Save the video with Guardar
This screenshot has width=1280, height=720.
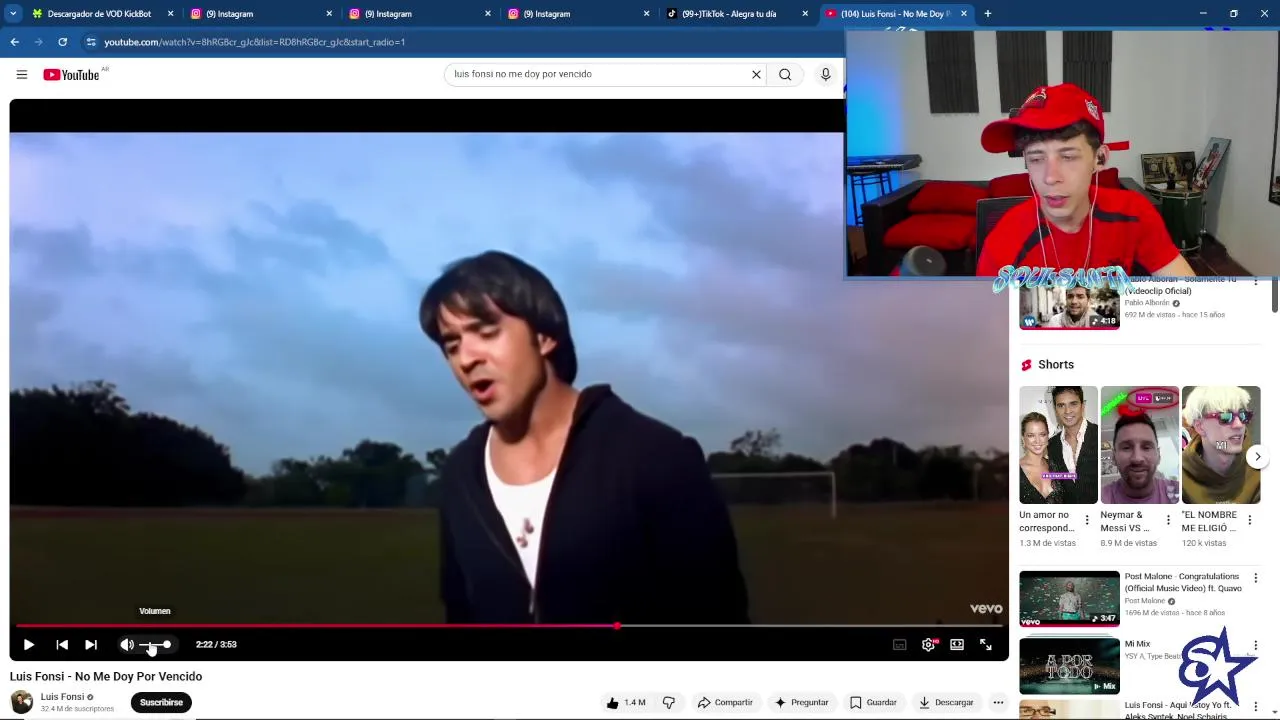[873, 702]
